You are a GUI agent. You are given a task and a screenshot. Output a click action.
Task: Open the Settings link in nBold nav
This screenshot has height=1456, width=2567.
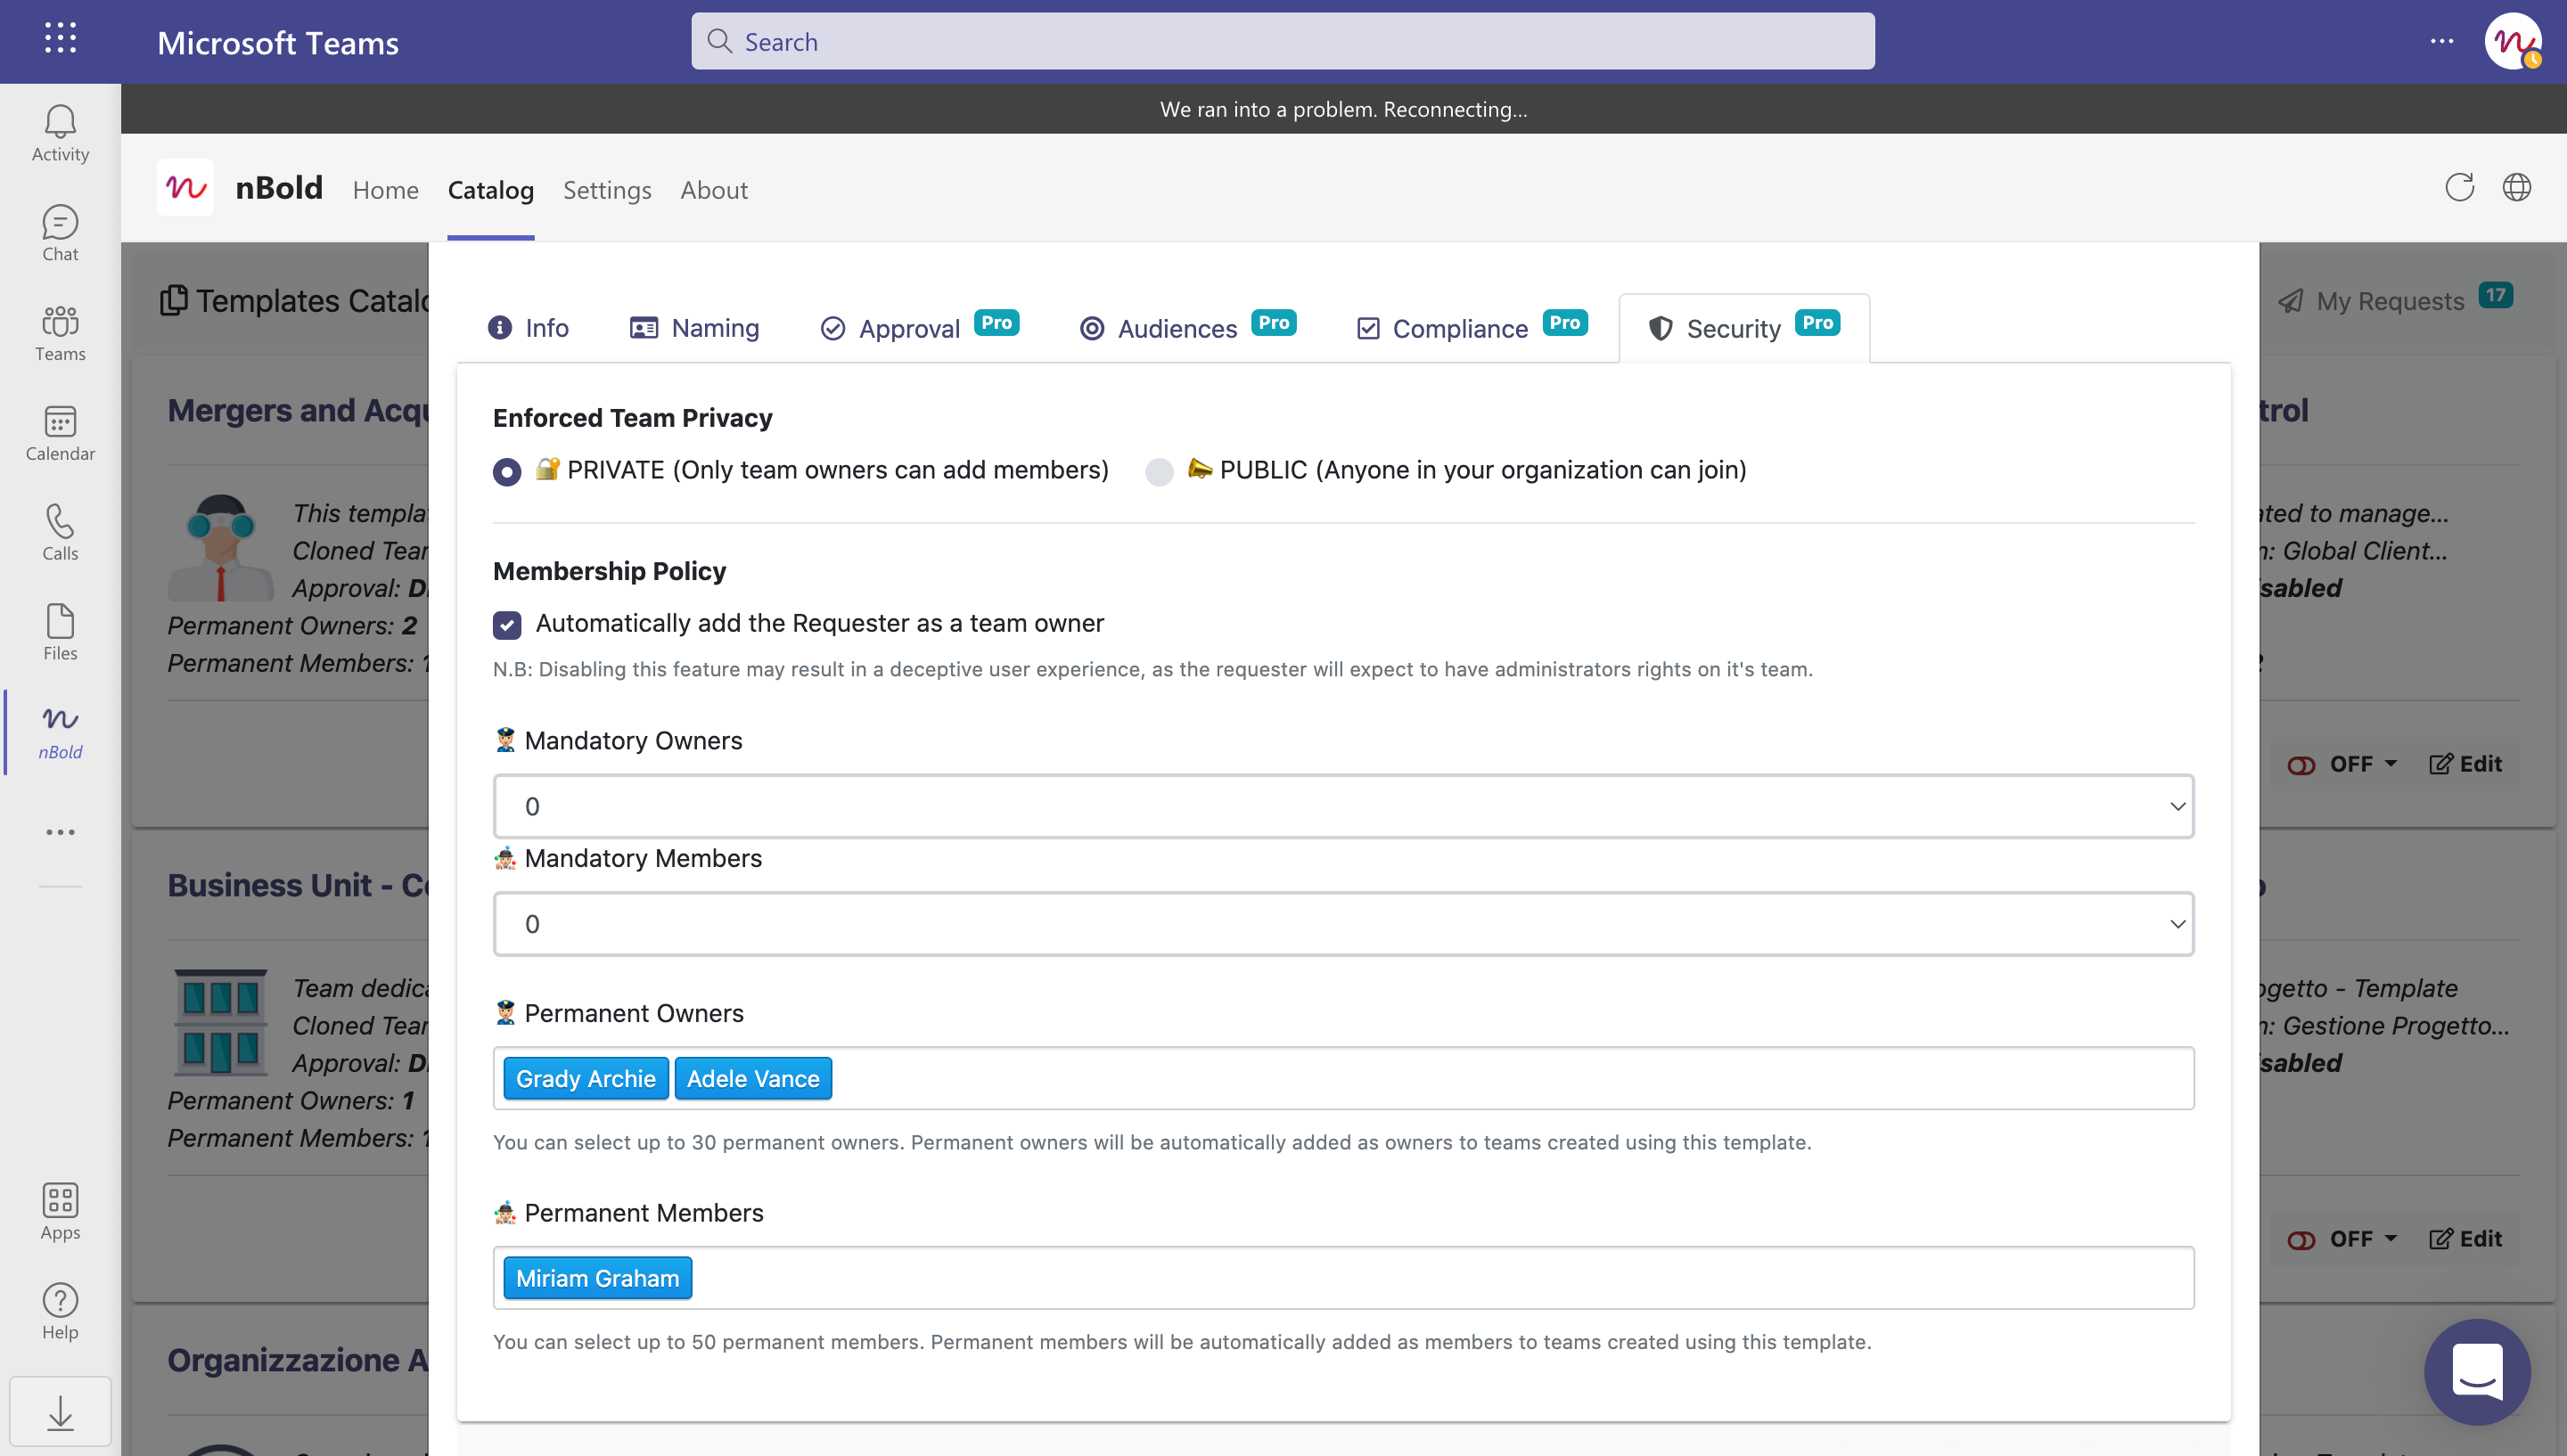607,190
